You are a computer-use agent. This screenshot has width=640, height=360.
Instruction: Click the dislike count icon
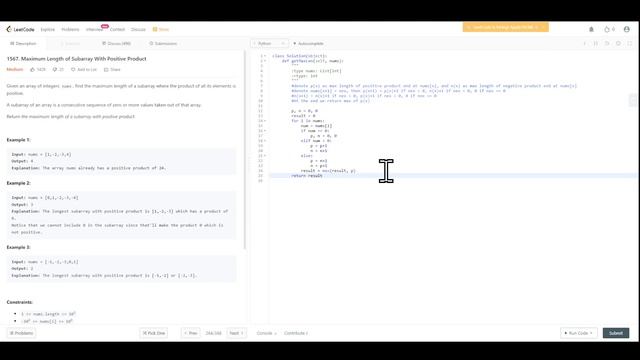click(55, 69)
